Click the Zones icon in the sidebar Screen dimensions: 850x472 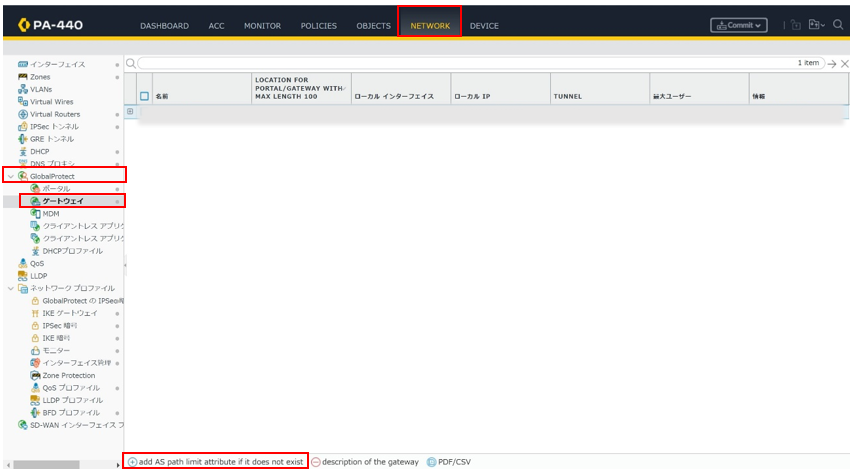(23, 77)
